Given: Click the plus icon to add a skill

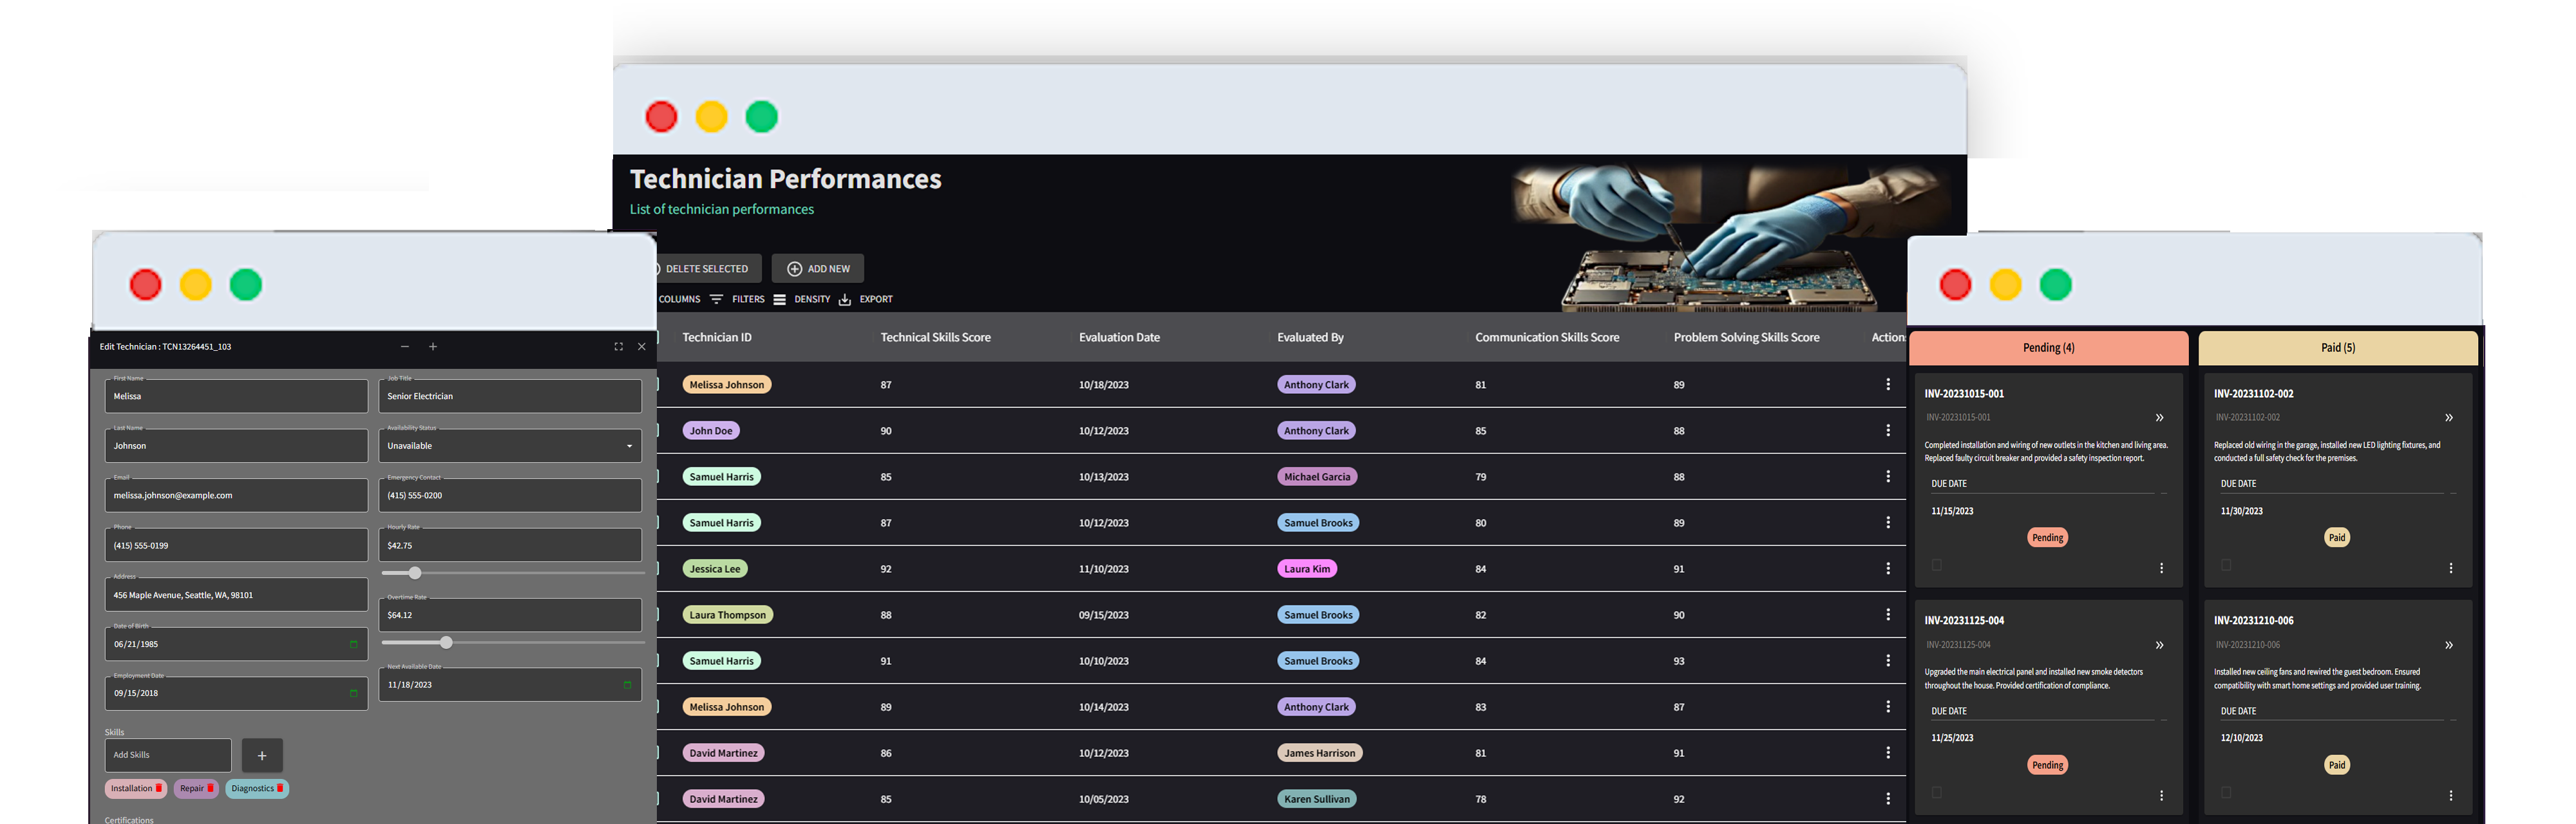Looking at the screenshot, I should tap(261, 755).
